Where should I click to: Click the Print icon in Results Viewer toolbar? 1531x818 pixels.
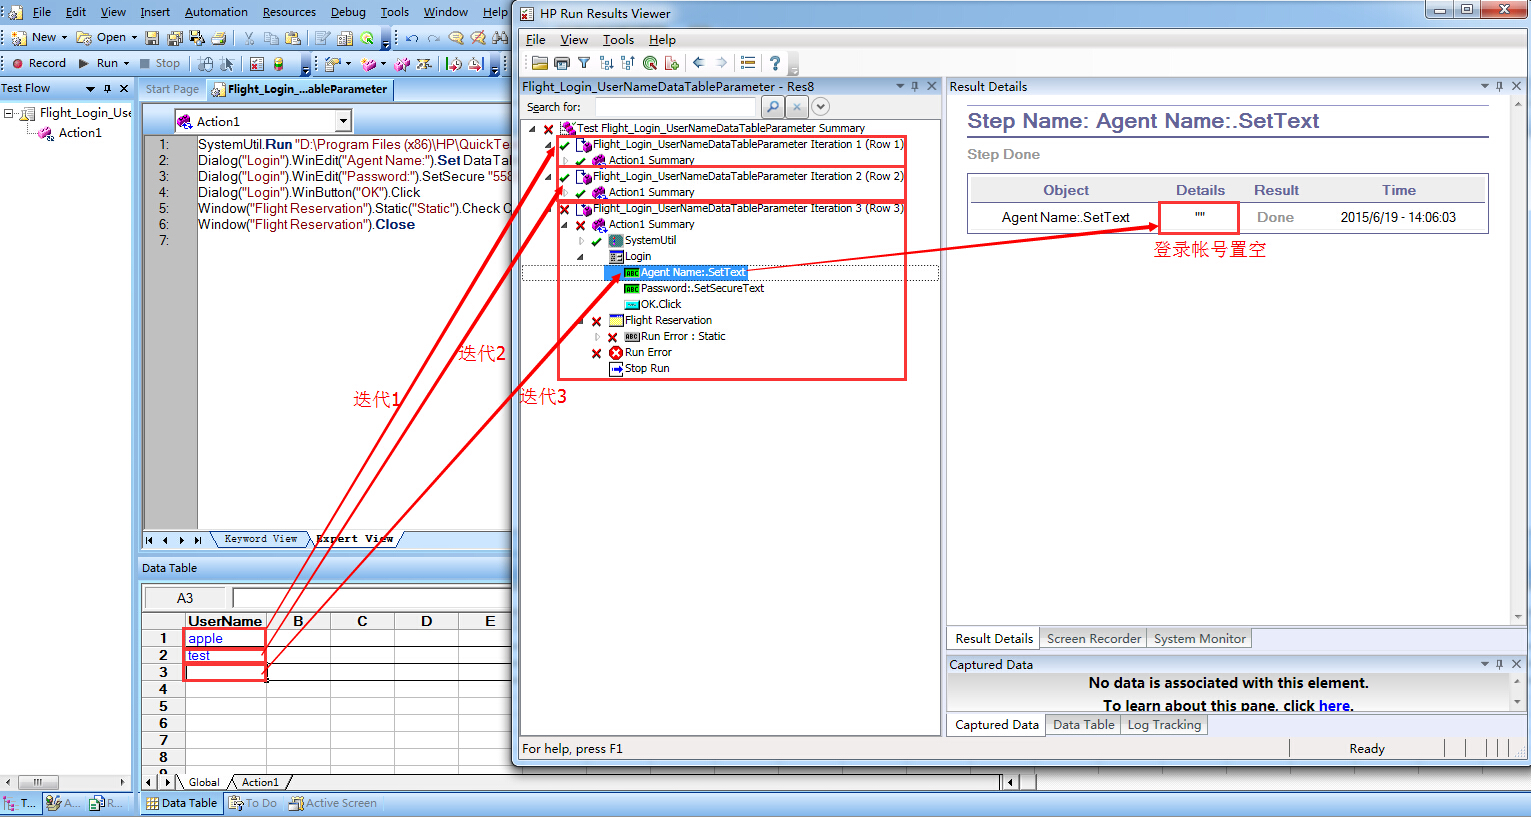(x=562, y=63)
